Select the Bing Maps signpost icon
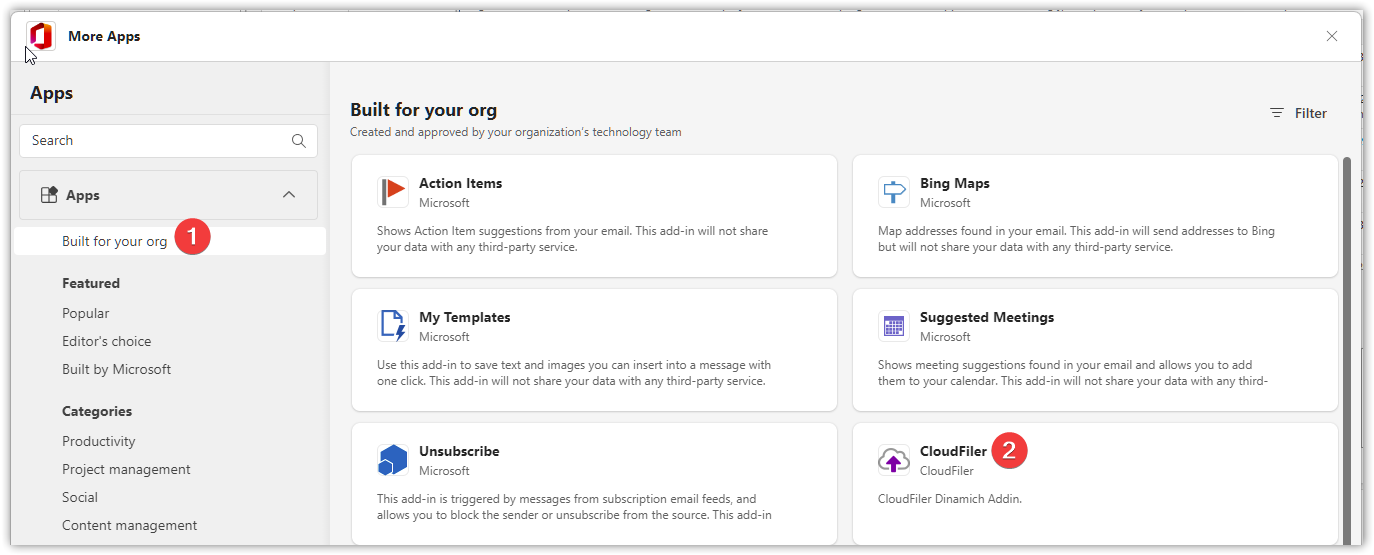Image resolution: width=1374 pixels, height=555 pixels. 894,191
